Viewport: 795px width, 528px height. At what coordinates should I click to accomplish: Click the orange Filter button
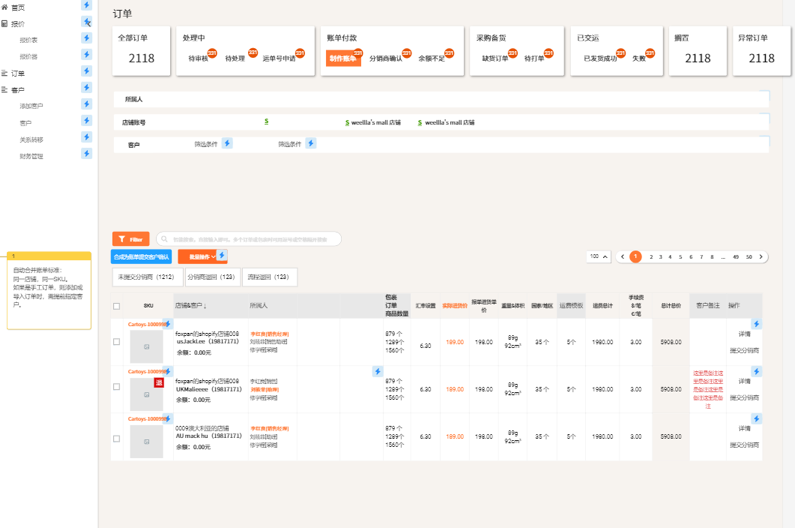pyautogui.click(x=131, y=240)
